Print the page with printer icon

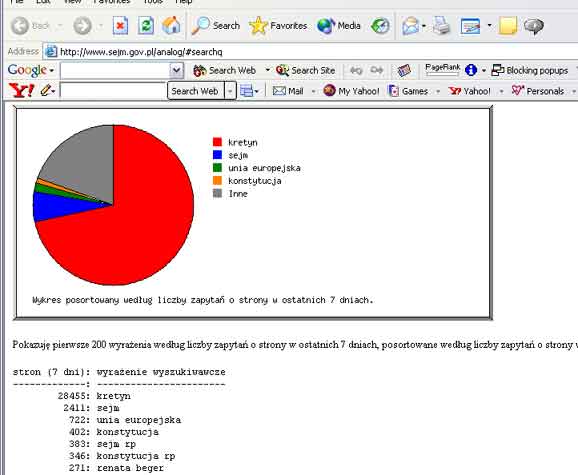coord(441,26)
